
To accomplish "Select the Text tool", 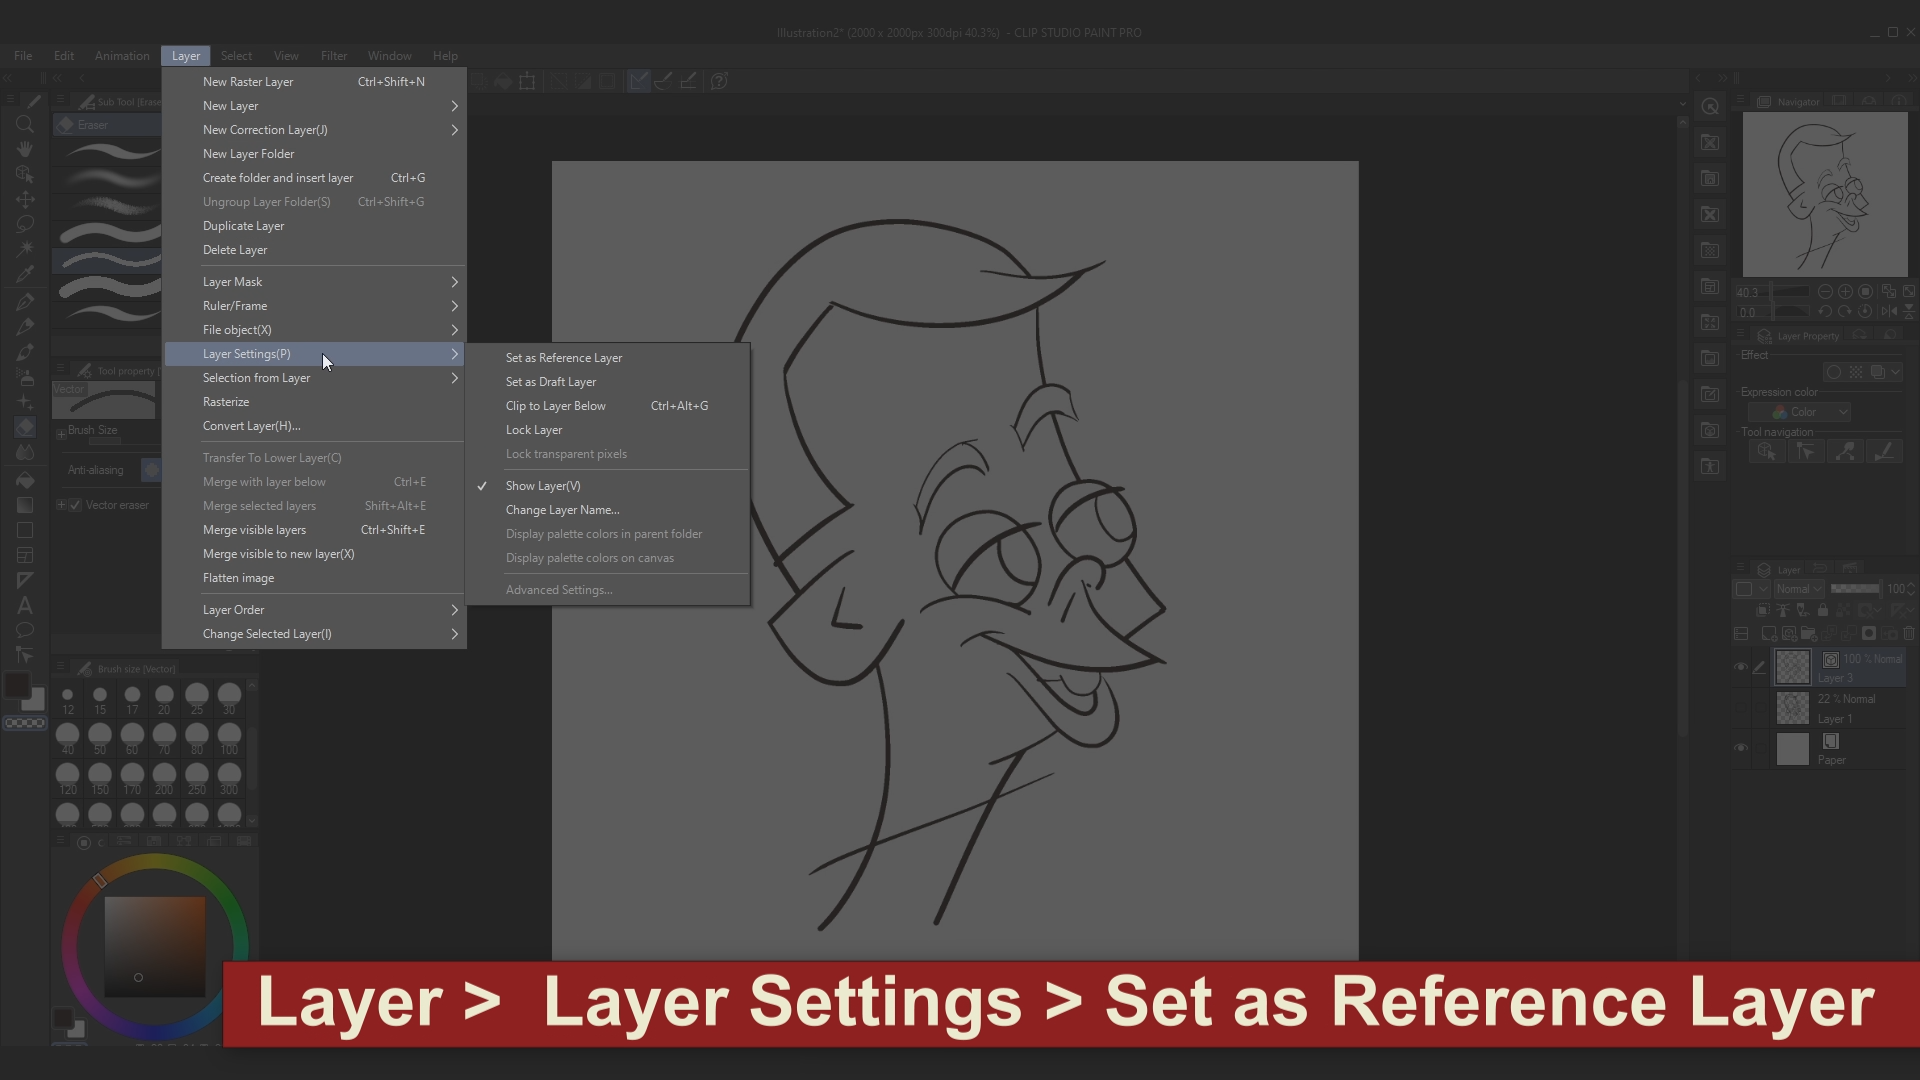I will pyautogui.click(x=25, y=605).
